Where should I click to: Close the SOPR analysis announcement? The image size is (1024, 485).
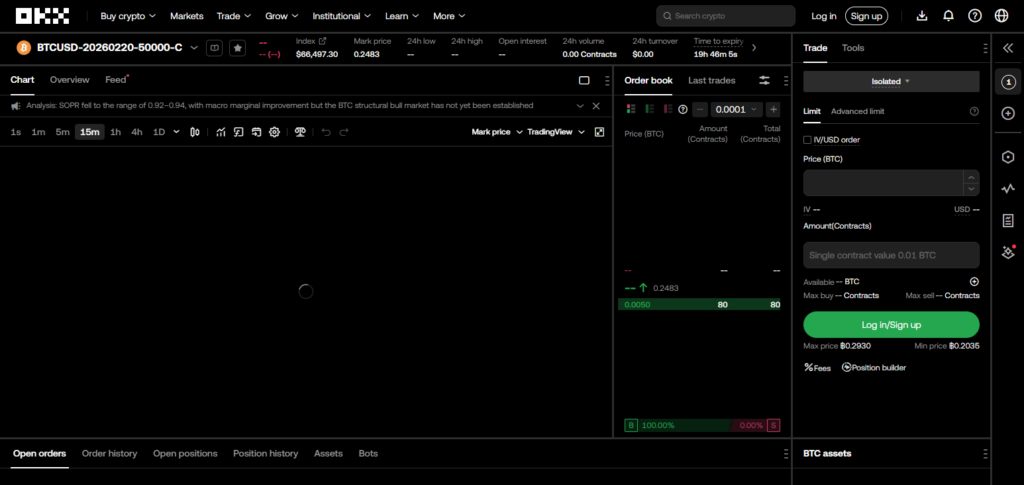596,106
